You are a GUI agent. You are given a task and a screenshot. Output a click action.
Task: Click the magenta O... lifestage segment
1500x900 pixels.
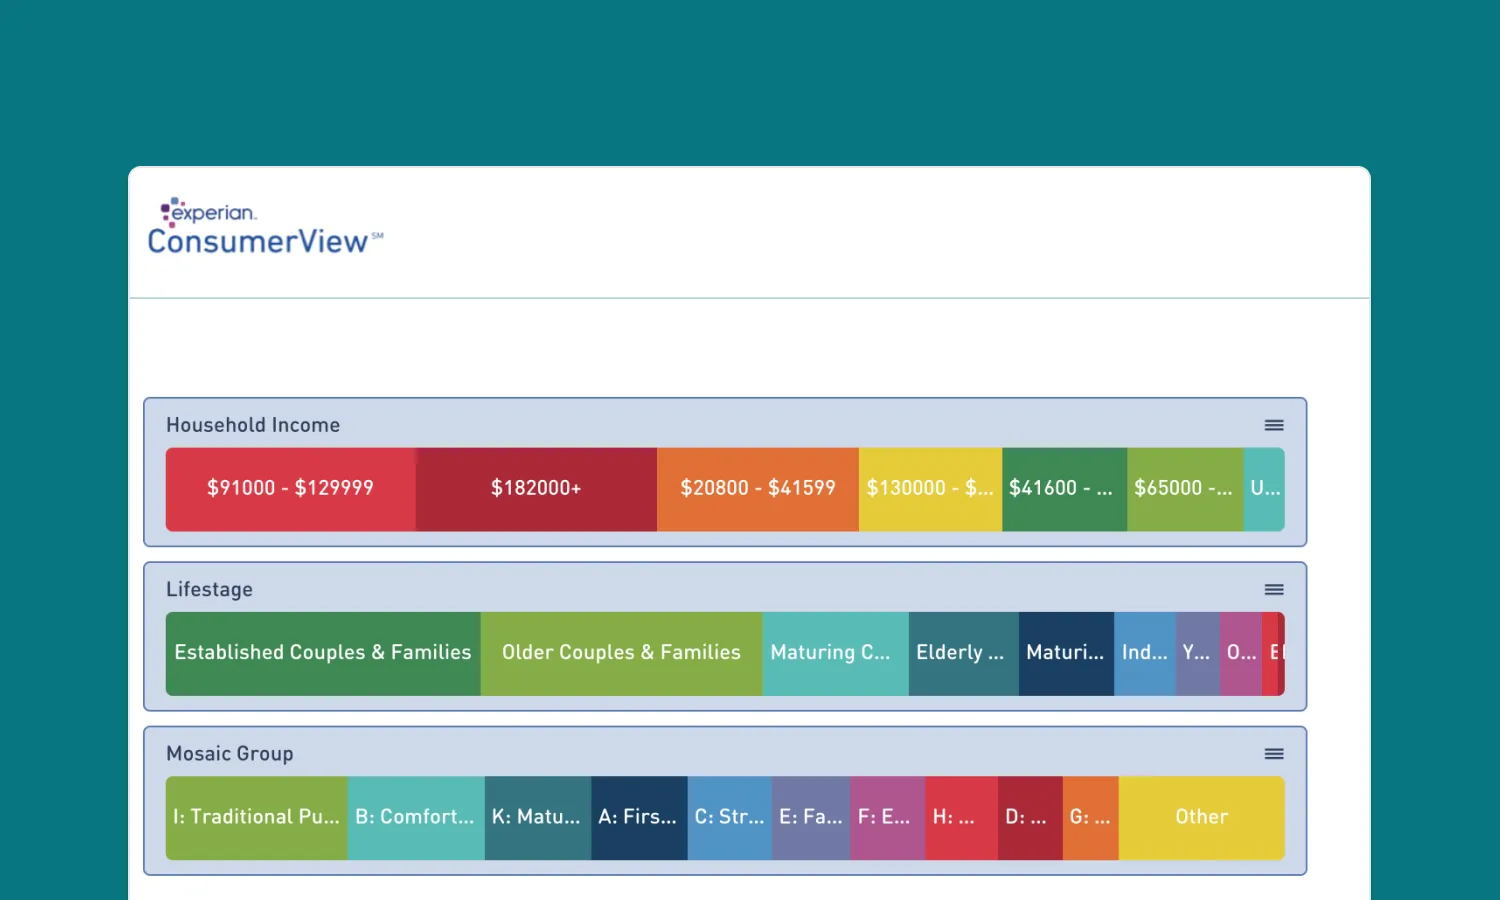coord(1241,654)
